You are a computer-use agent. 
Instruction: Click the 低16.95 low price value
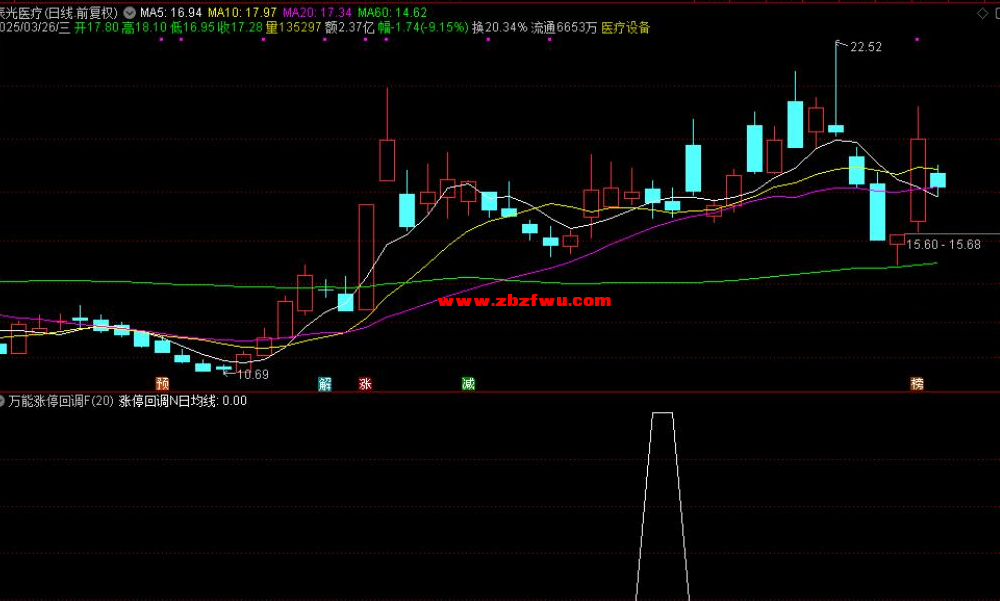pyautogui.click(x=193, y=27)
